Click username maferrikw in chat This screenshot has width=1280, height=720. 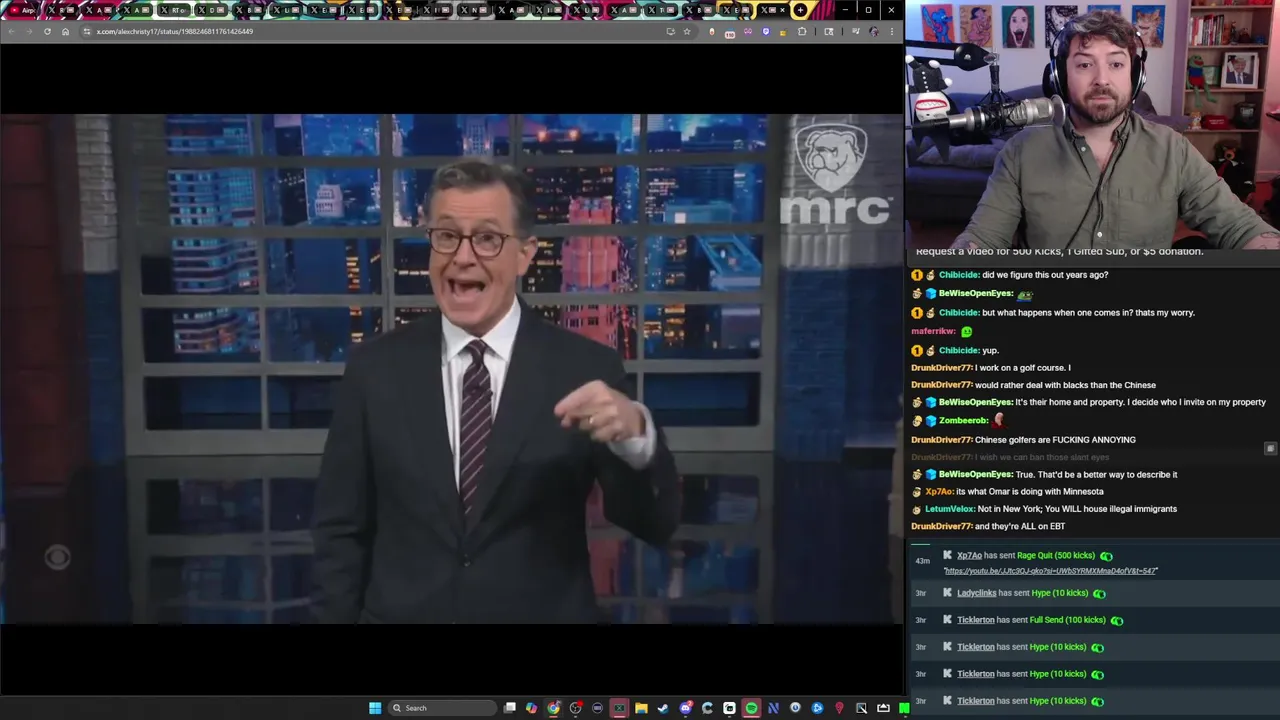933,331
